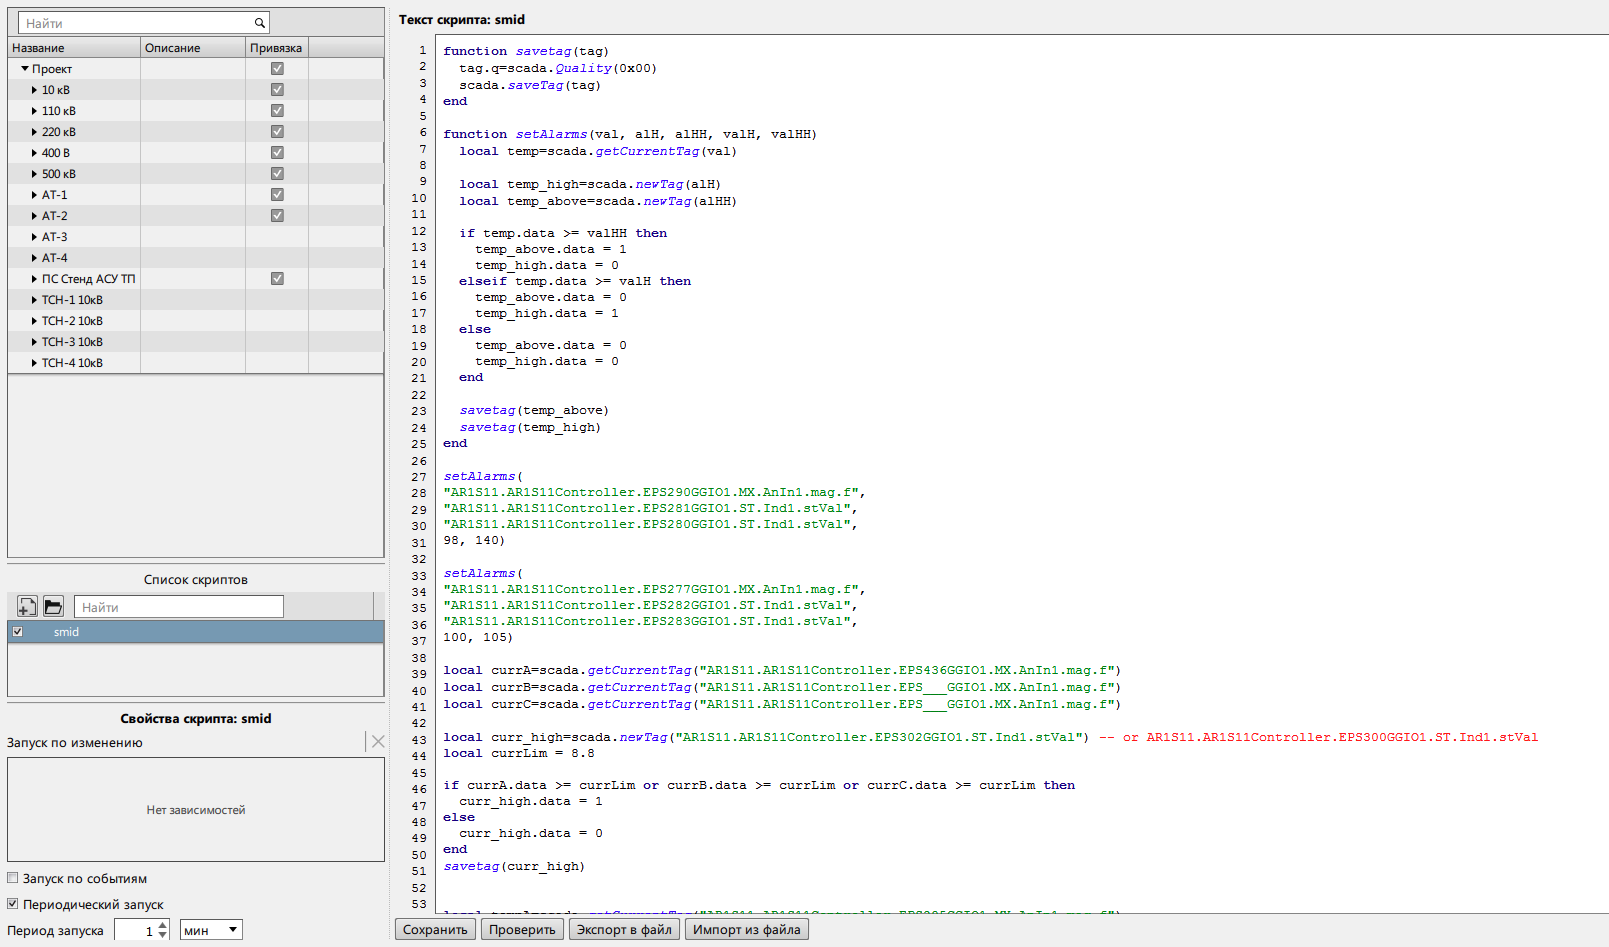Disable the Периодический запуск checkbox
This screenshot has height=947, width=1609.
(13, 904)
